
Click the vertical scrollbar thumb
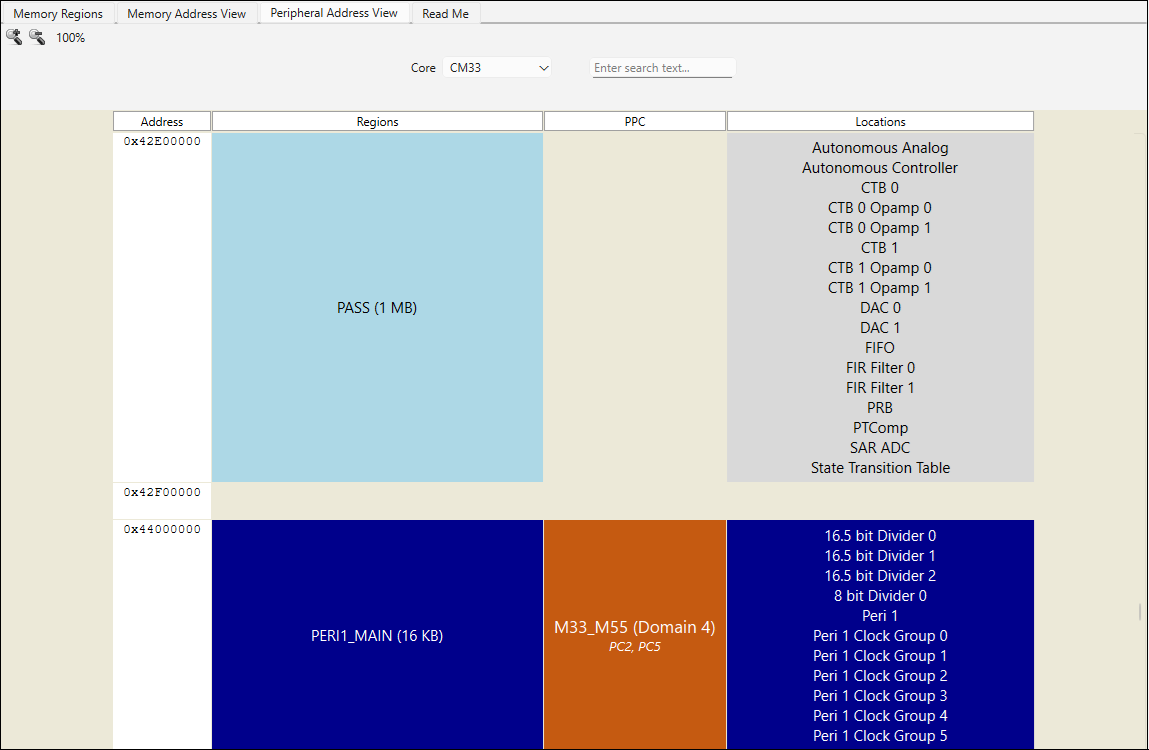pos(1141,612)
